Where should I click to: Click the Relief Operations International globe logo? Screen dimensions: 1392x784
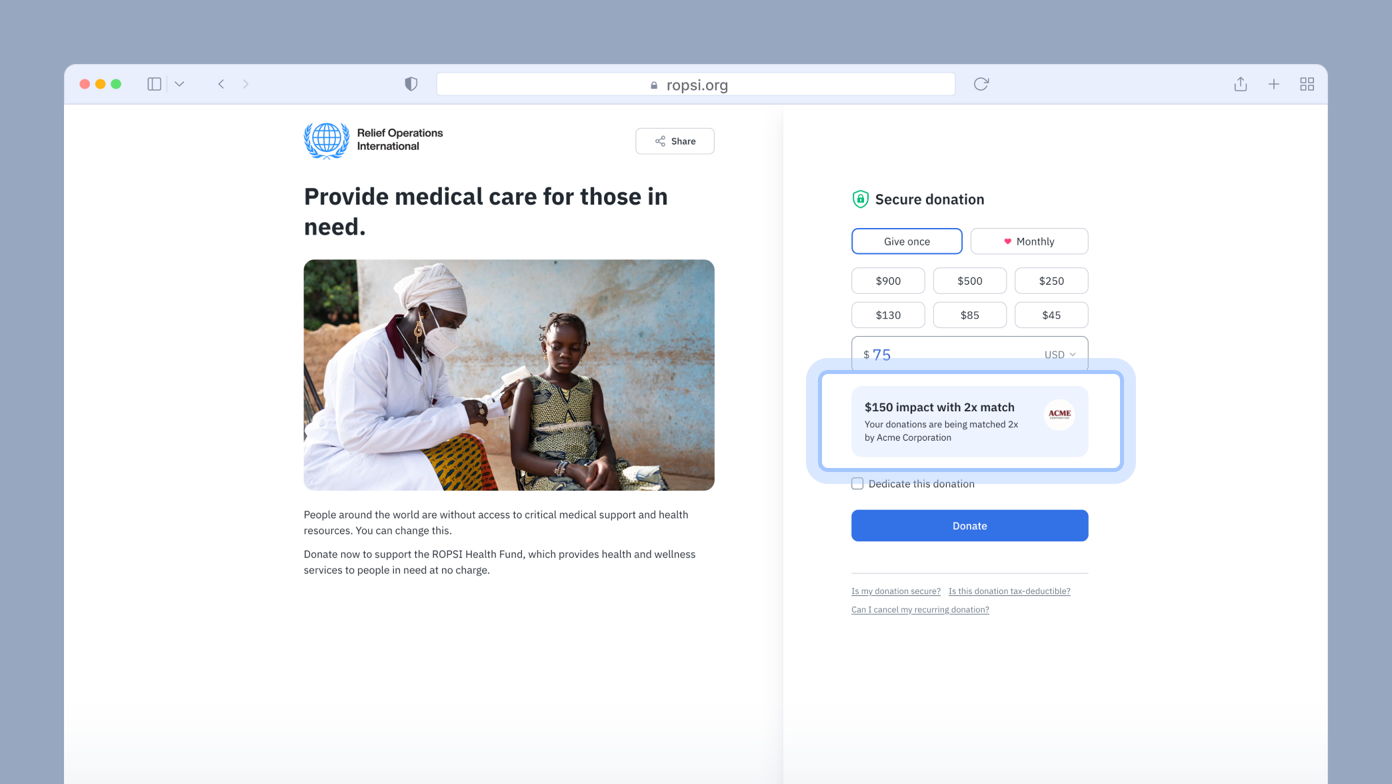tap(325, 140)
